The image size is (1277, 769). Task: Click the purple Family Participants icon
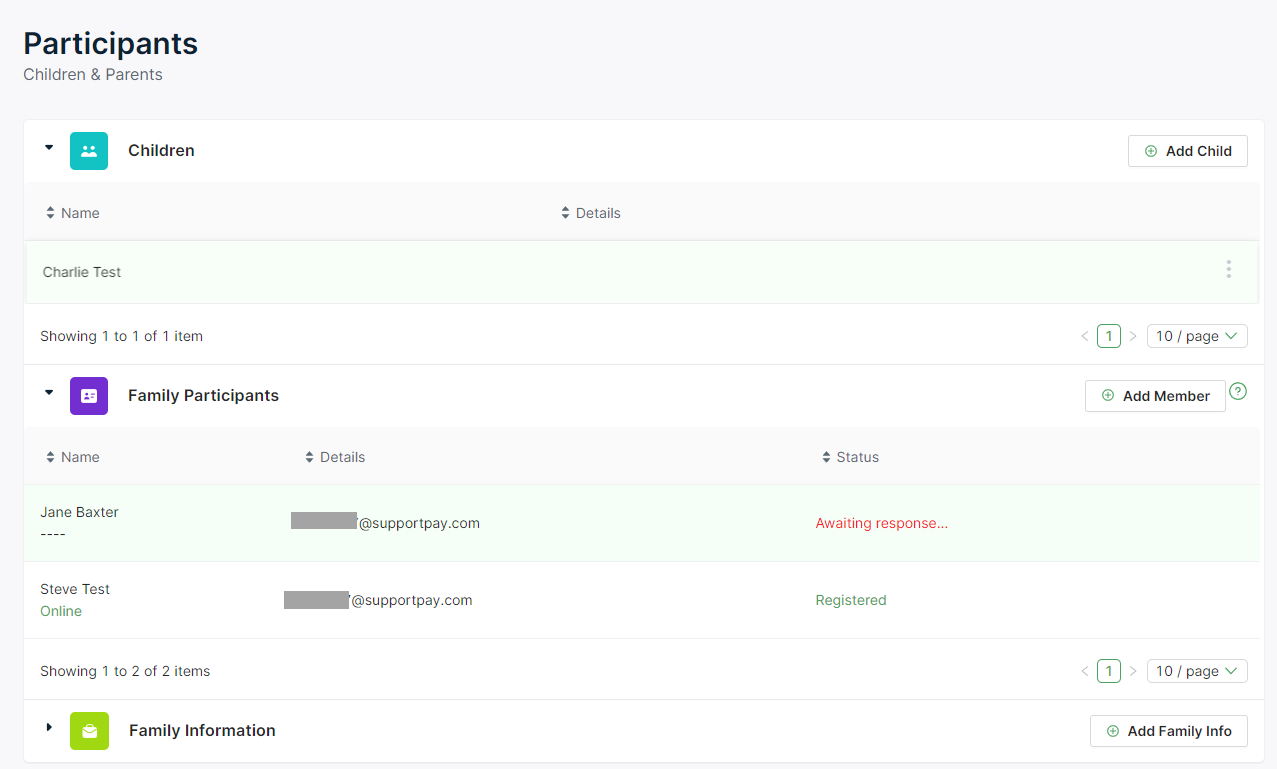(x=89, y=396)
